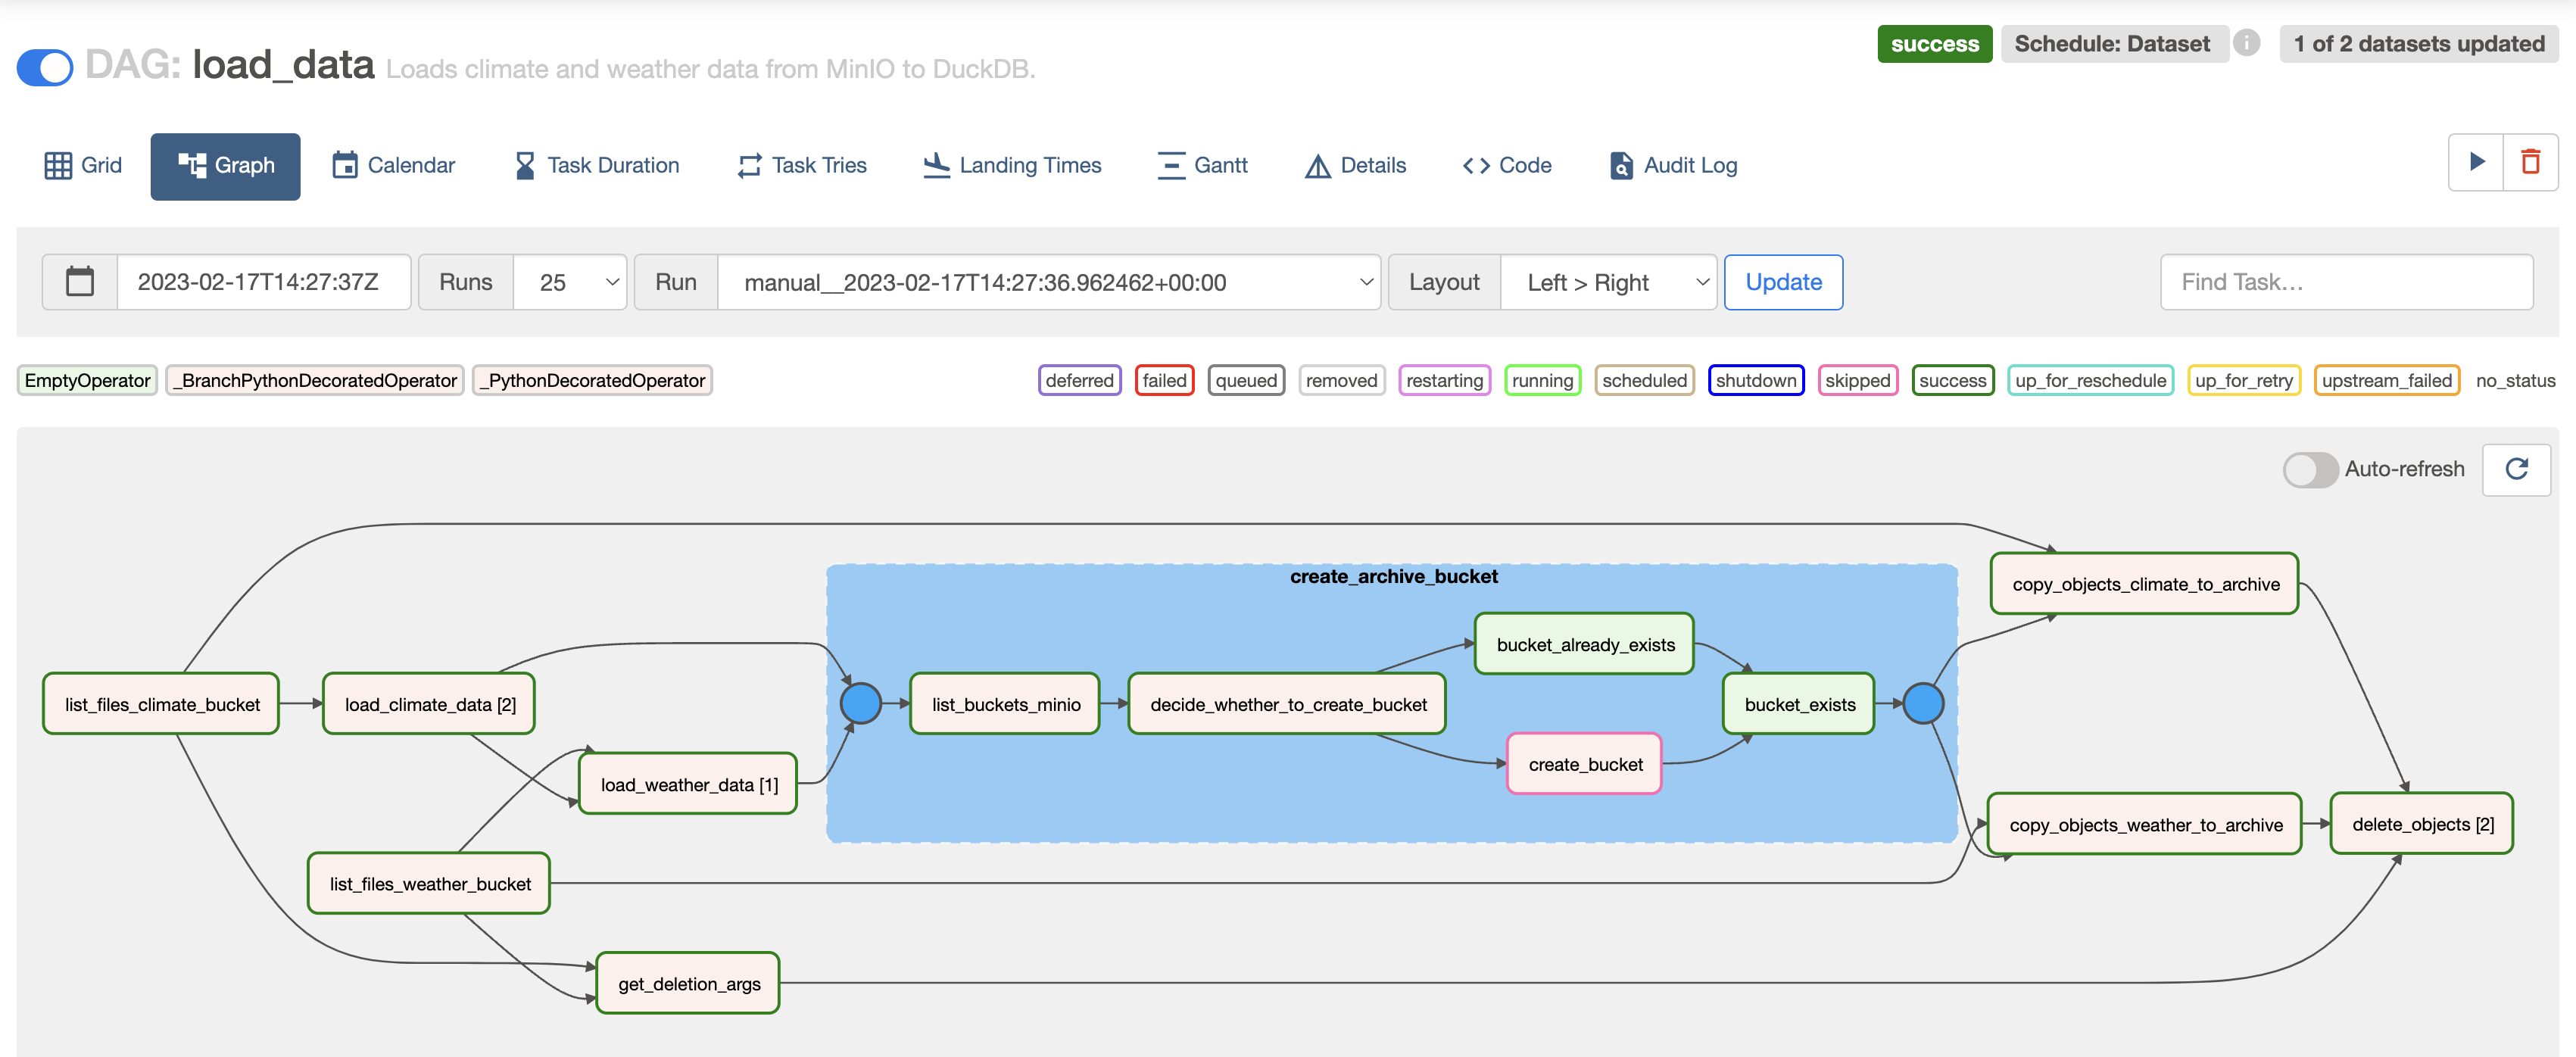The width and height of the screenshot is (2576, 1057).
Task: Open the Layout direction dropdown
Action: [1608, 282]
